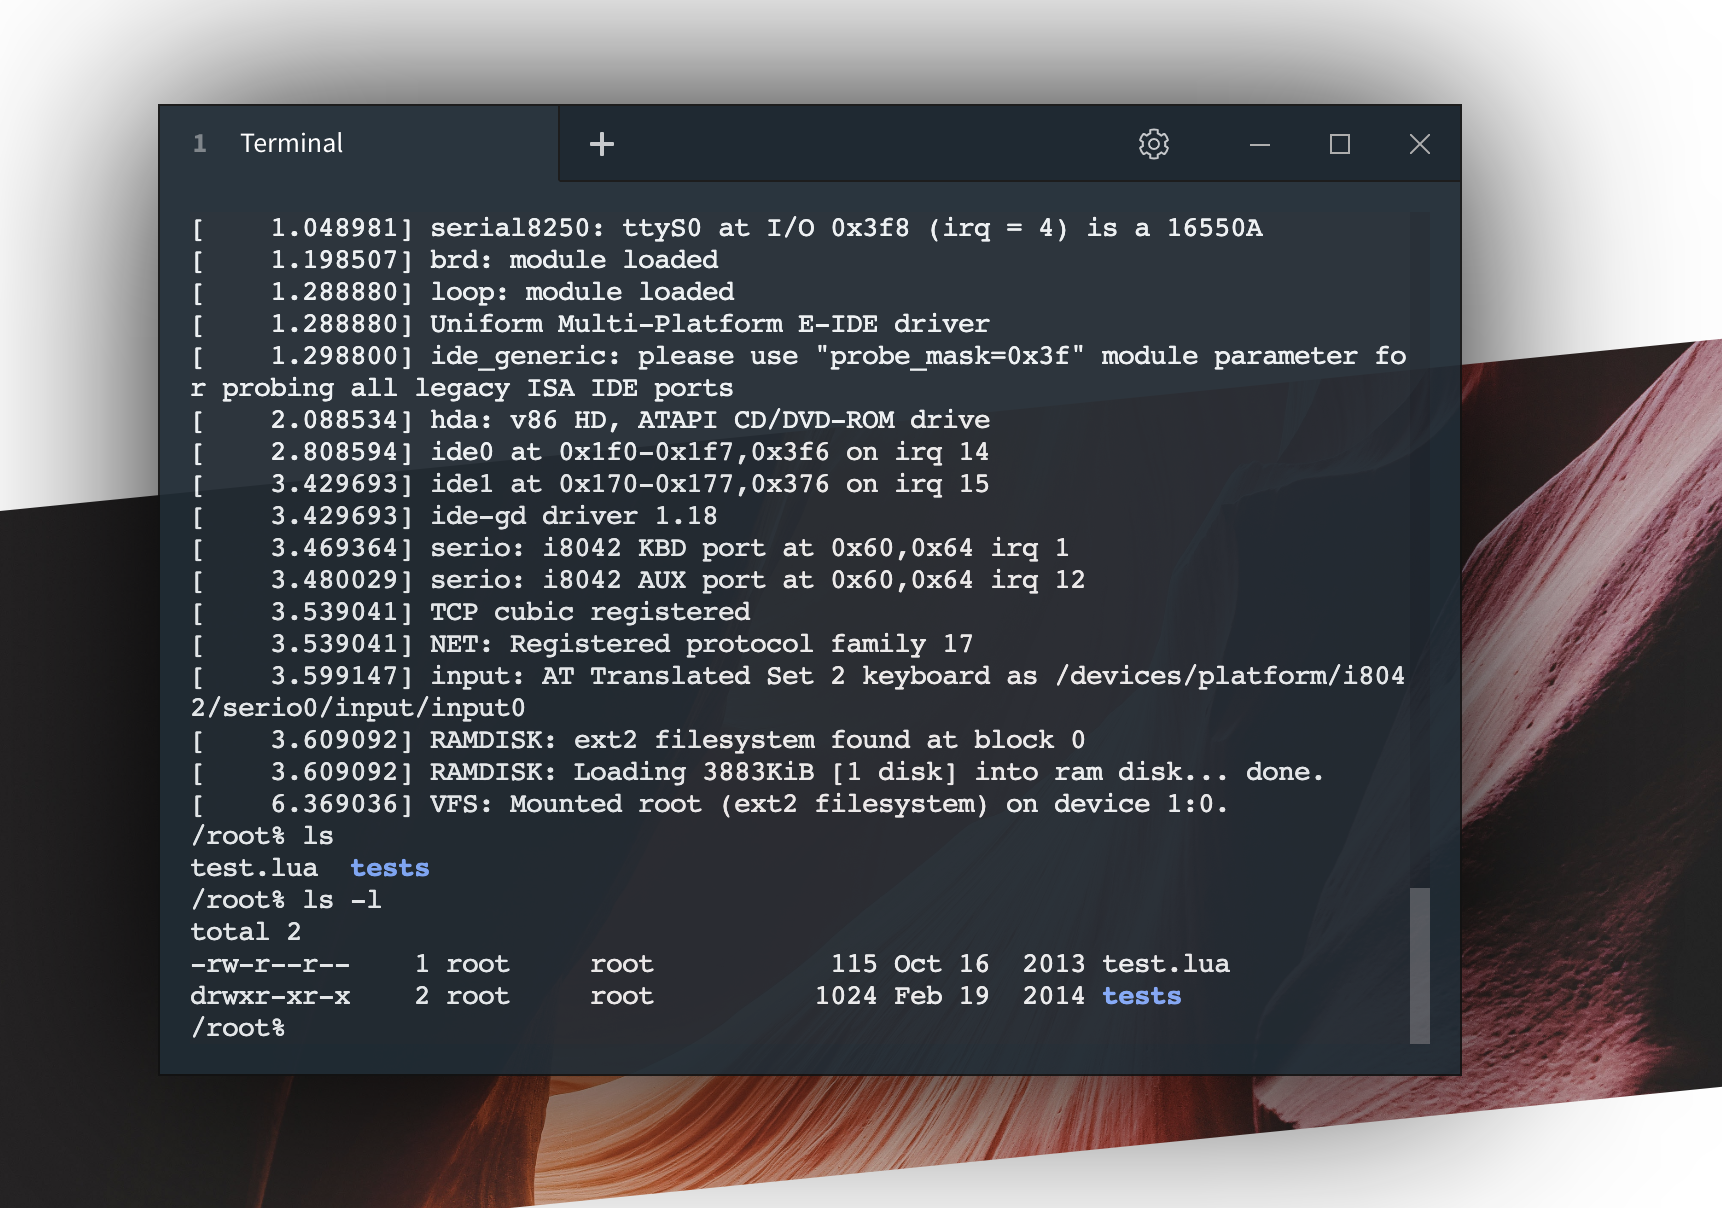Click 'loop: module loaded' log line
Viewport: 1722px width, 1208px height.
pyautogui.click(x=462, y=292)
